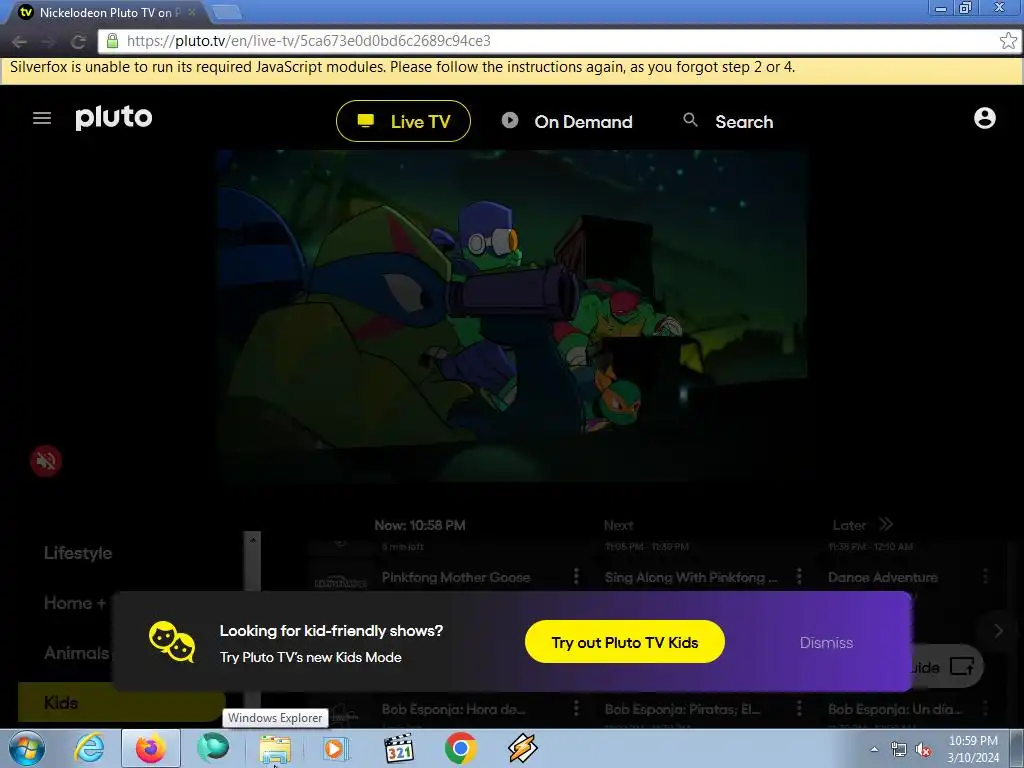
Task: Open the user account profile icon
Action: (984, 118)
